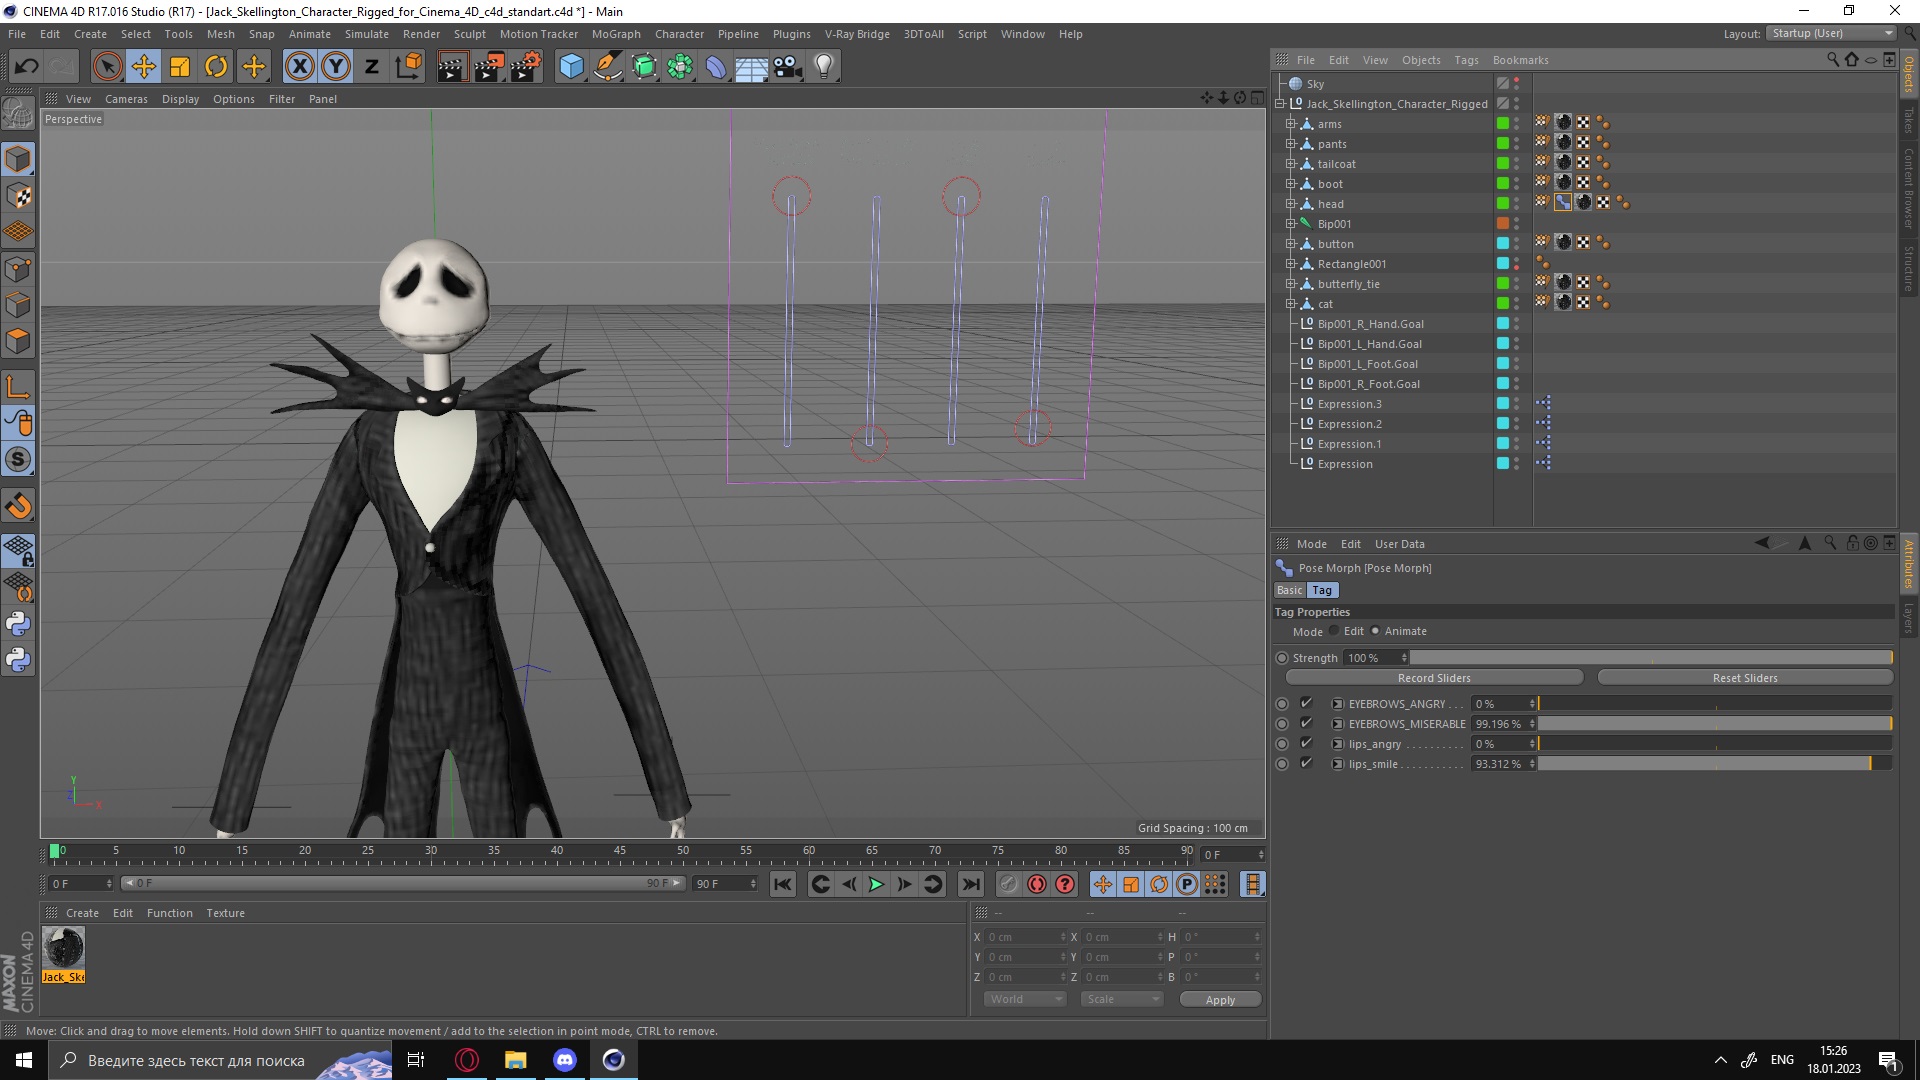Click the Undo arrow icon
This screenshot has width=1920, height=1080.
pos(27,67)
